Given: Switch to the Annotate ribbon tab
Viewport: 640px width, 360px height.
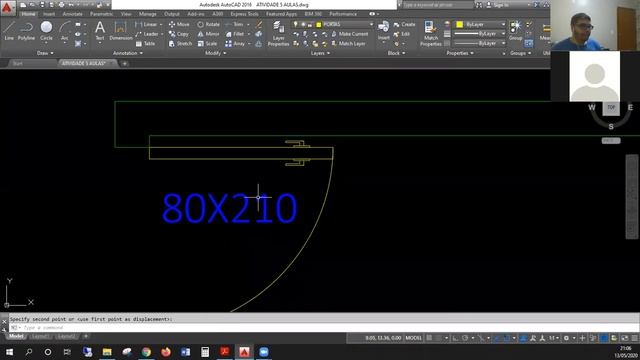Looking at the screenshot, I should (72, 14).
